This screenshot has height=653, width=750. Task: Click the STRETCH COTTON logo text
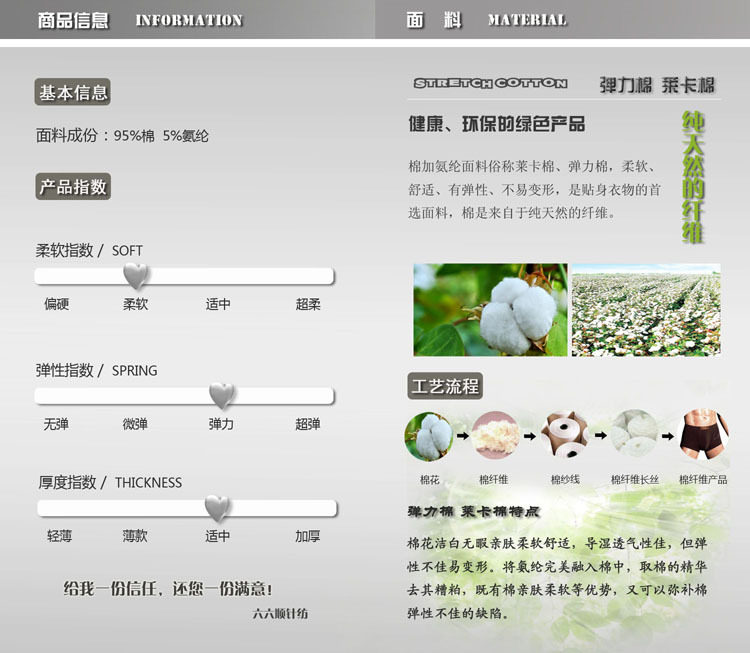[x=491, y=83]
